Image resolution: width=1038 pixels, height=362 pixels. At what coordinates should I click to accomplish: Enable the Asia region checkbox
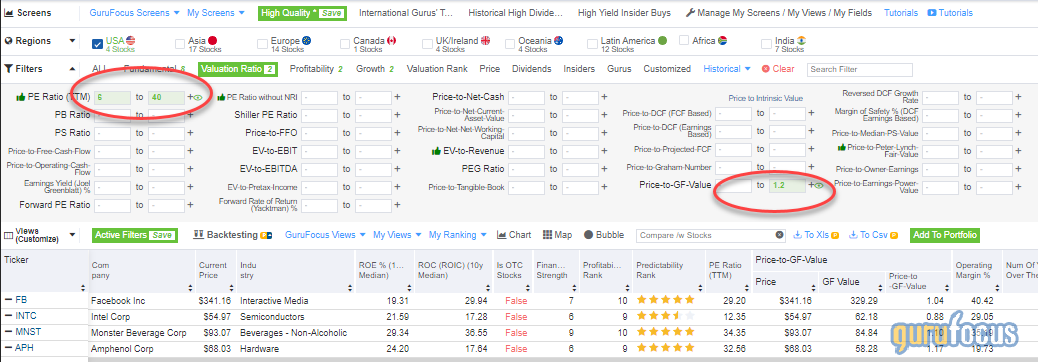coord(180,44)
